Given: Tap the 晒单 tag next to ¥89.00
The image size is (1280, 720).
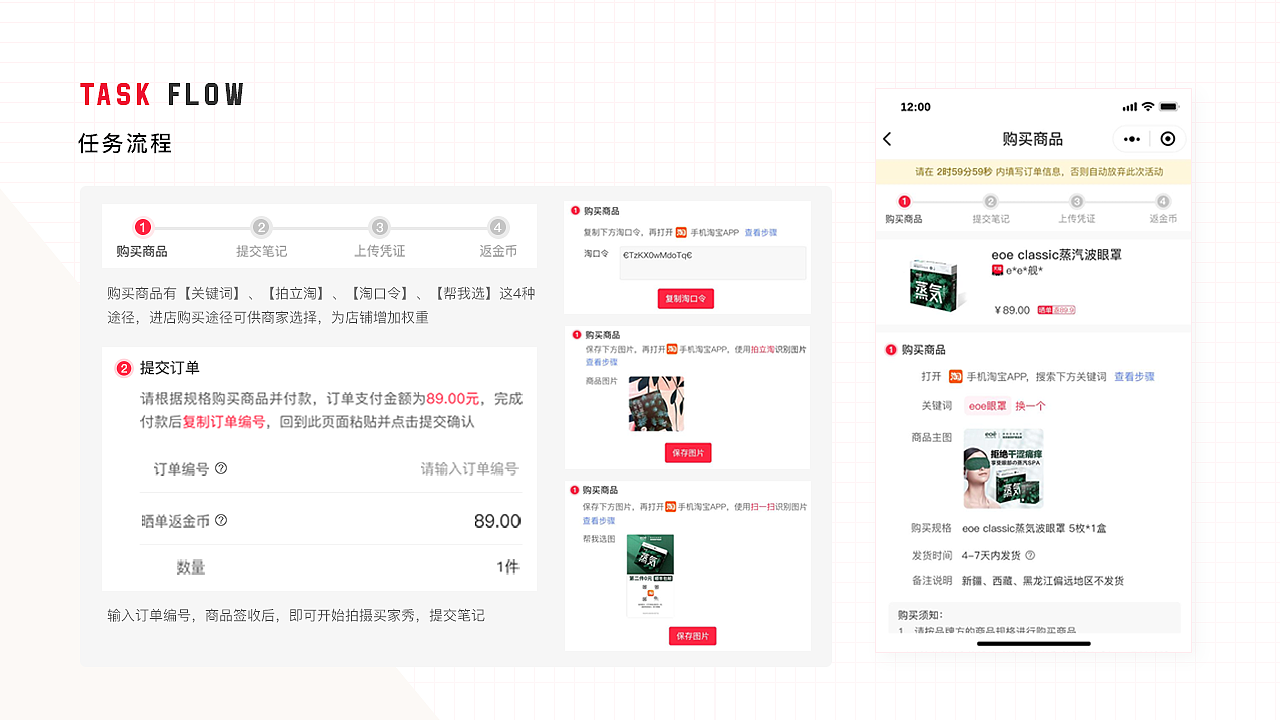Looking at the screenshot, I should coord(1057,310).
